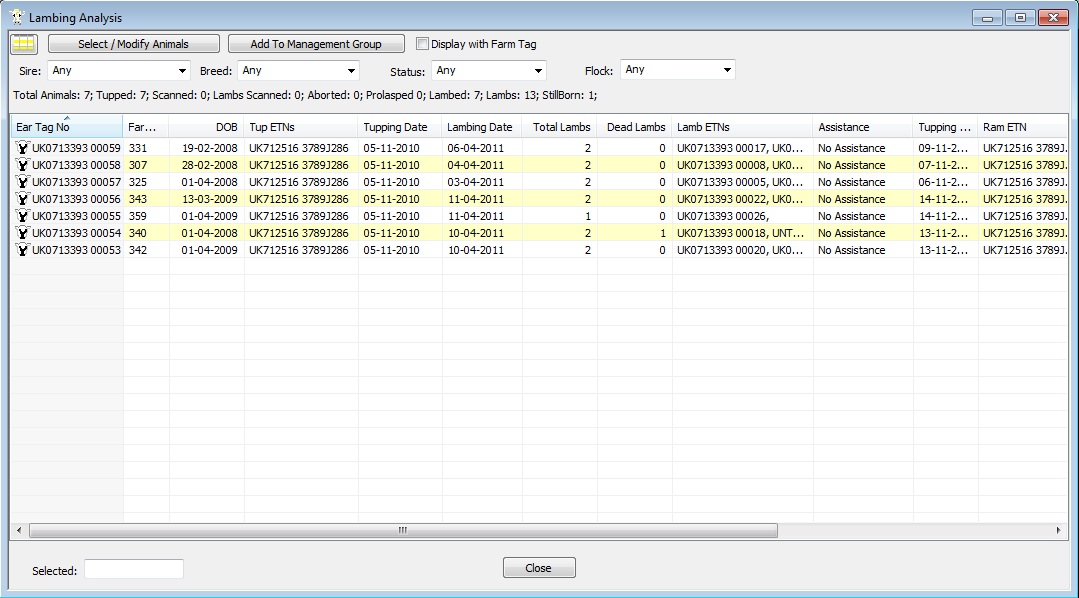This screenshot has width=1079, height=598.
Task: Click sheep icon for ear tag 00054
Action: point(23,233)
